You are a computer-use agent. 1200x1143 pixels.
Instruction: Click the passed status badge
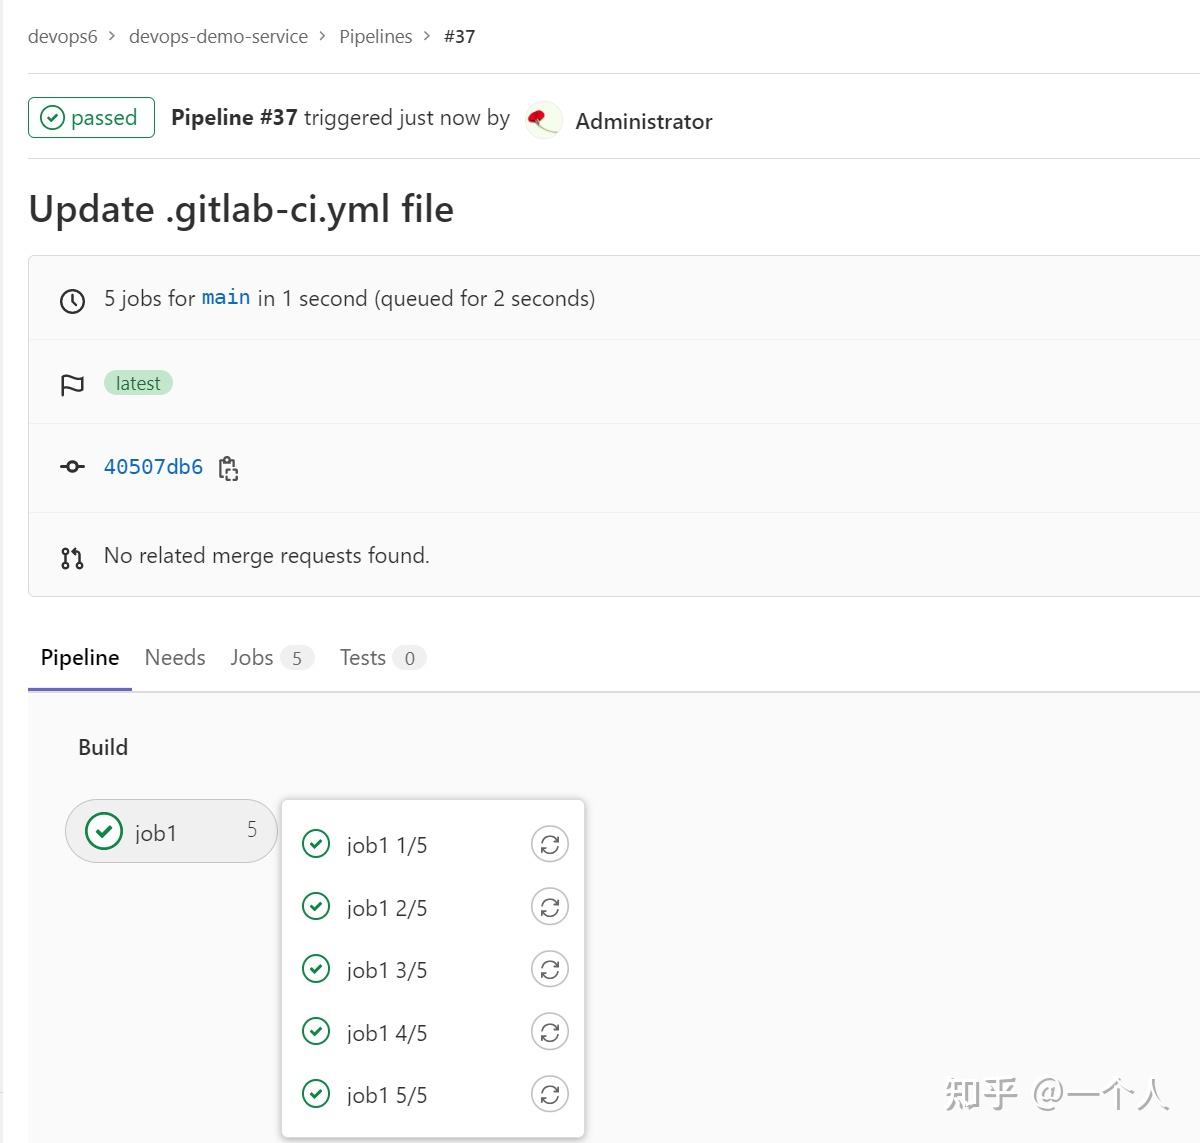point(91,117)
